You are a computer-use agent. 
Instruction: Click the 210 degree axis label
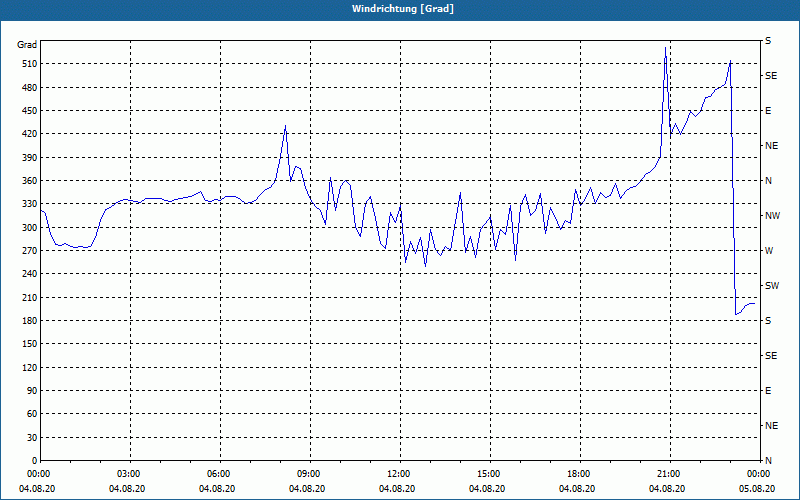coord(29,297)
